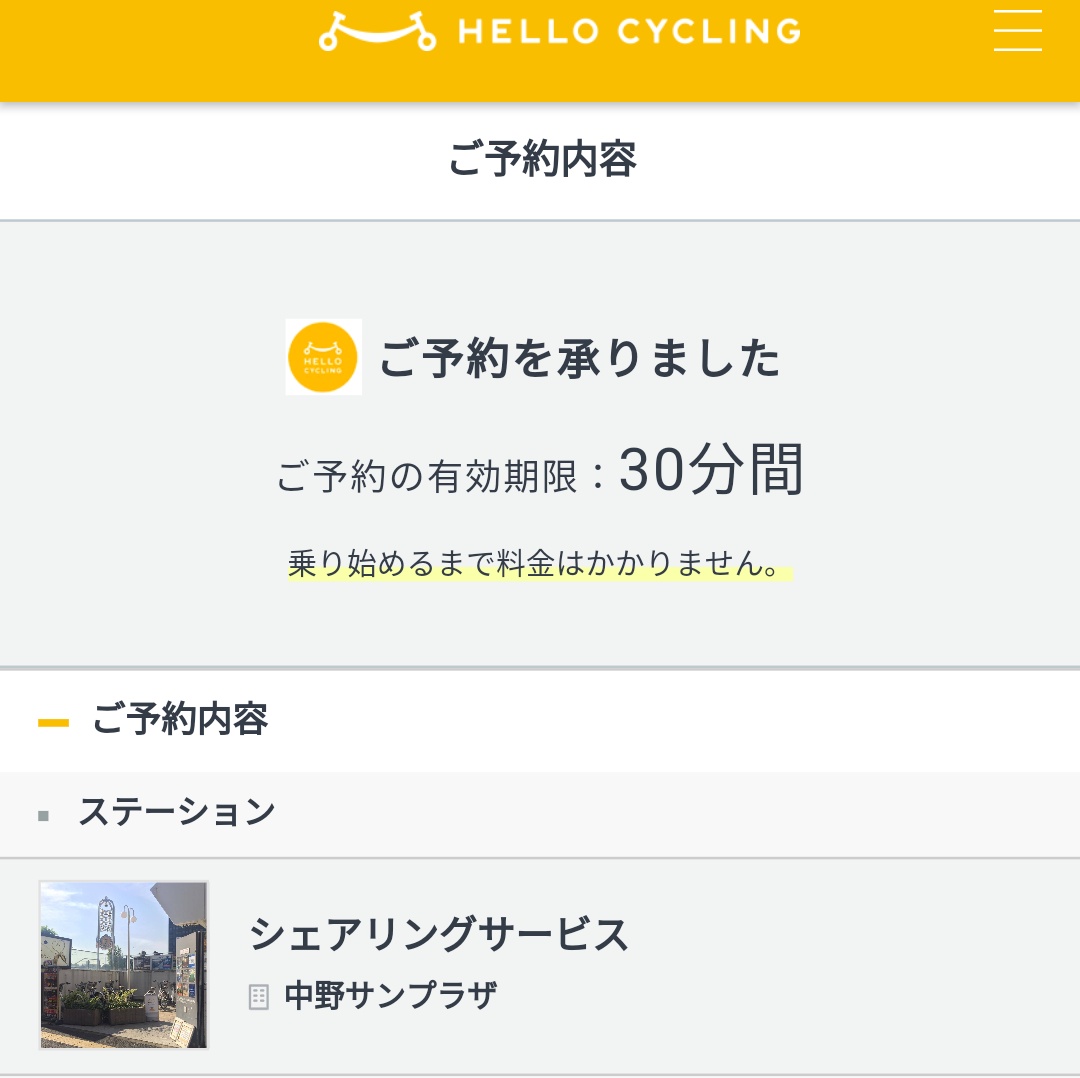Click the ステーション section header
Screen dimensions: 1080x1078
[540, 814]
